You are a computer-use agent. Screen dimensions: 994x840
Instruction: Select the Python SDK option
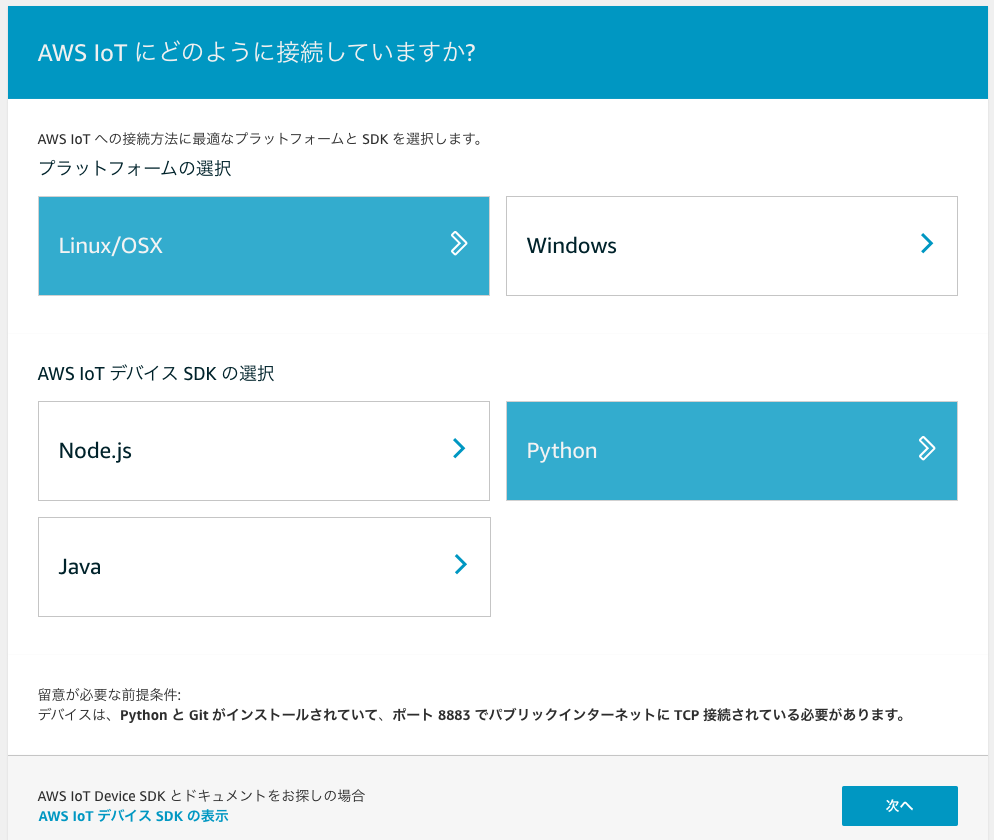tap(731, 450)
